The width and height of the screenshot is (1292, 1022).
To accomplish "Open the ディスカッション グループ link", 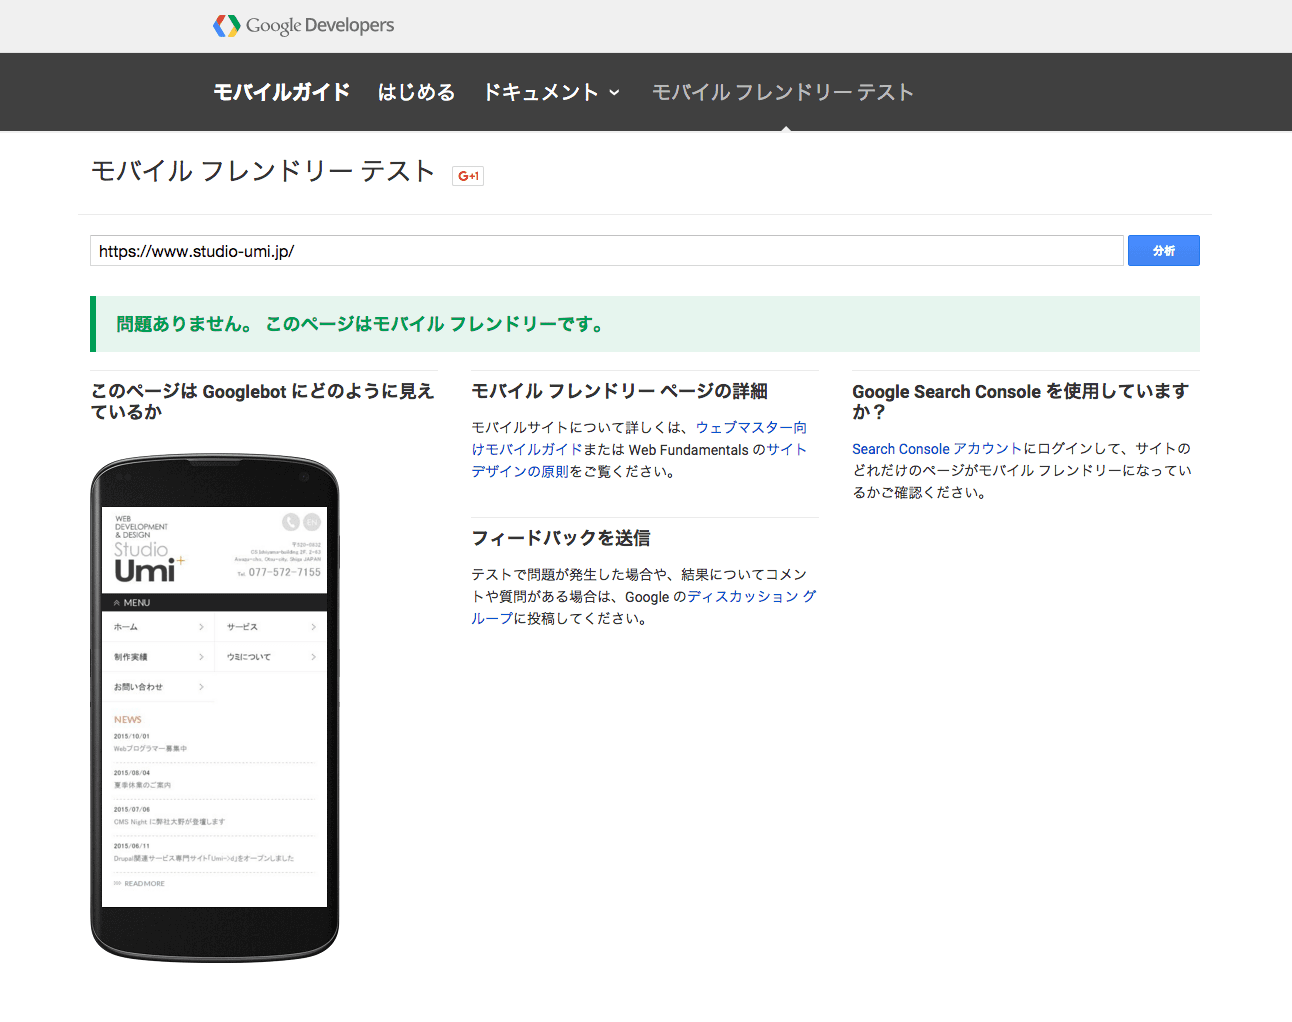I will pos(644,607).
